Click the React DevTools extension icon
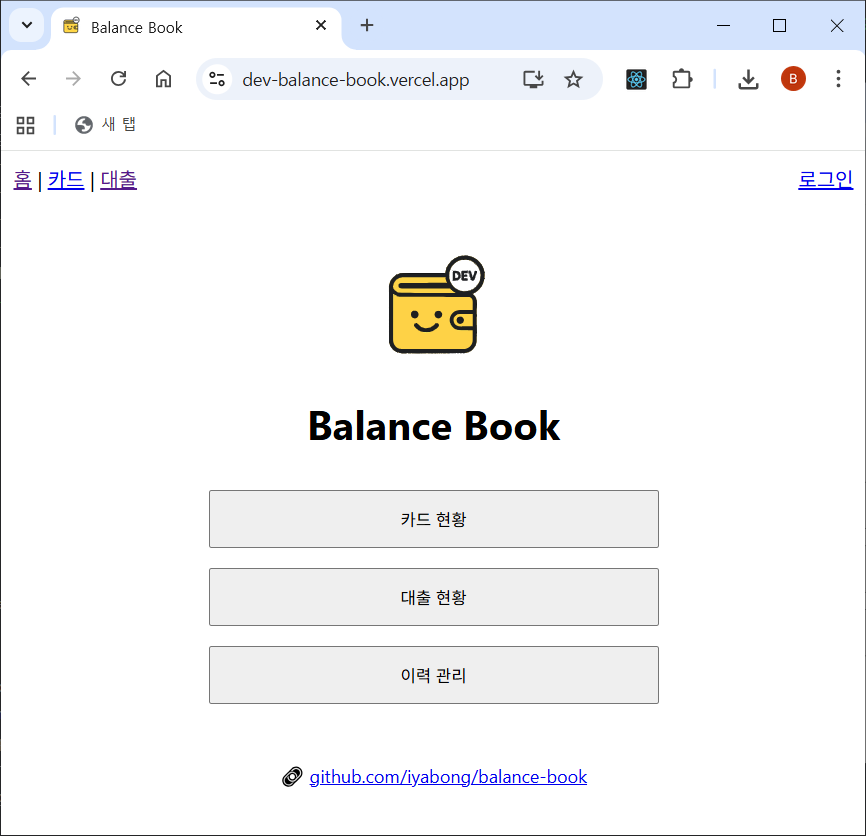Viewport: 866px width, 836px height. click(636, 79)
